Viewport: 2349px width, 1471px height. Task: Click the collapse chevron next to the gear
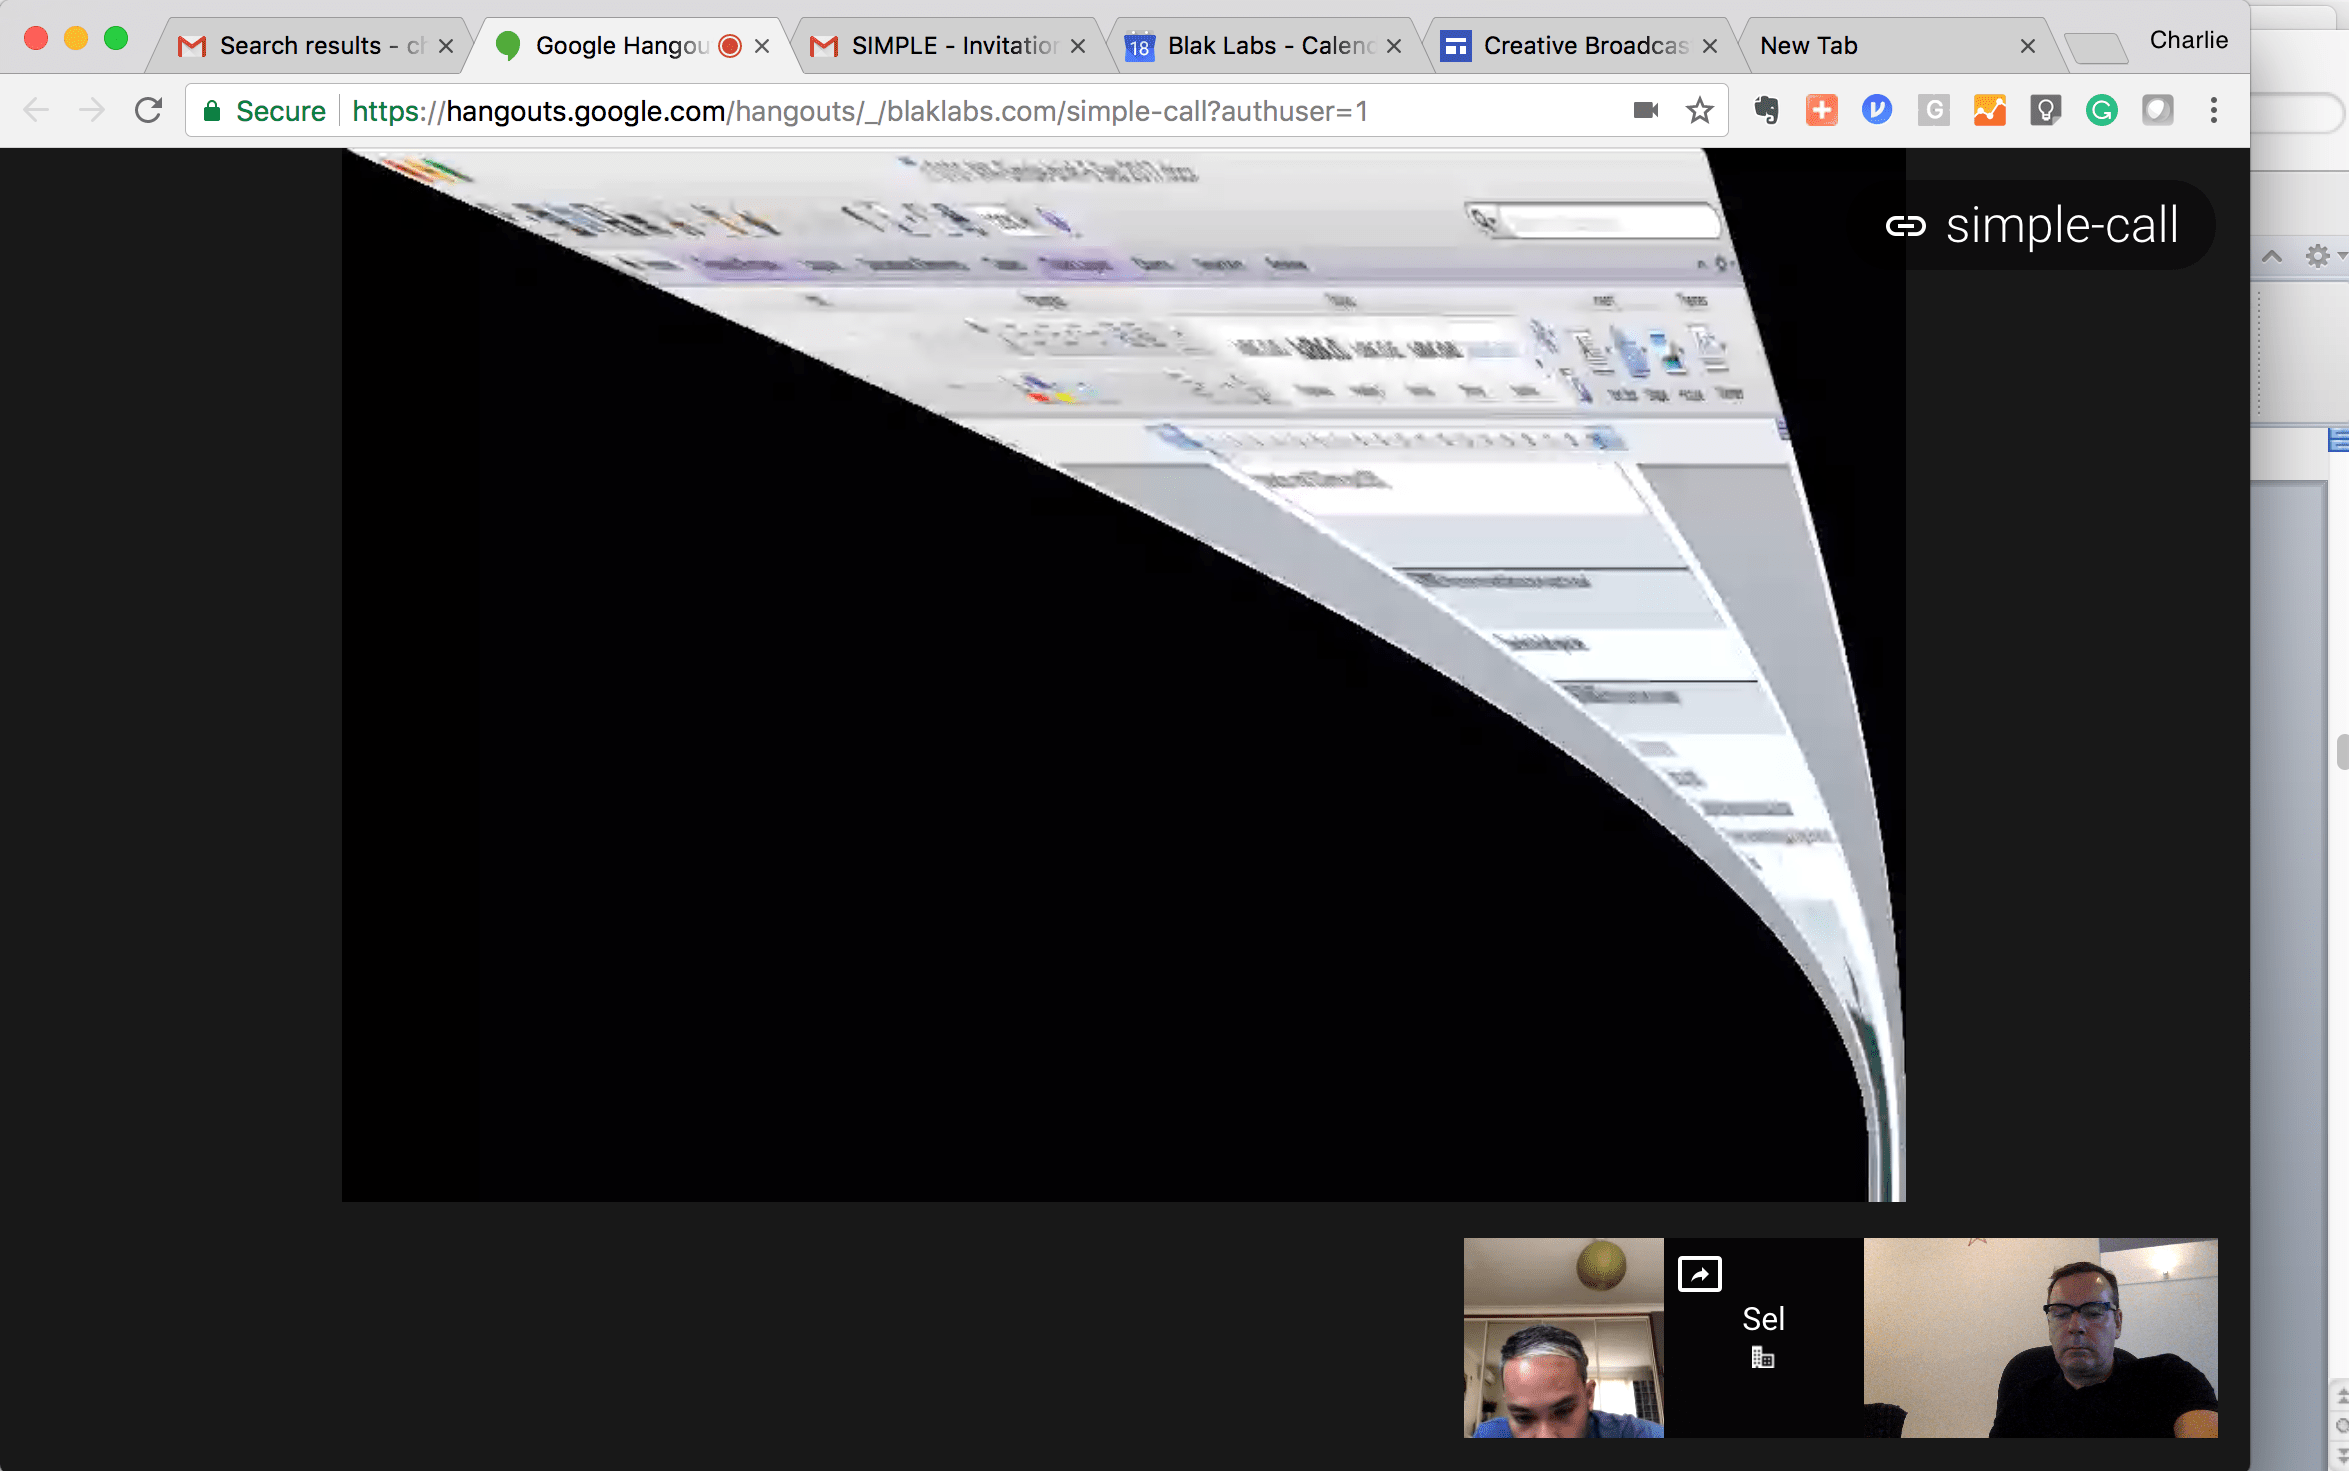[2274, 257]
